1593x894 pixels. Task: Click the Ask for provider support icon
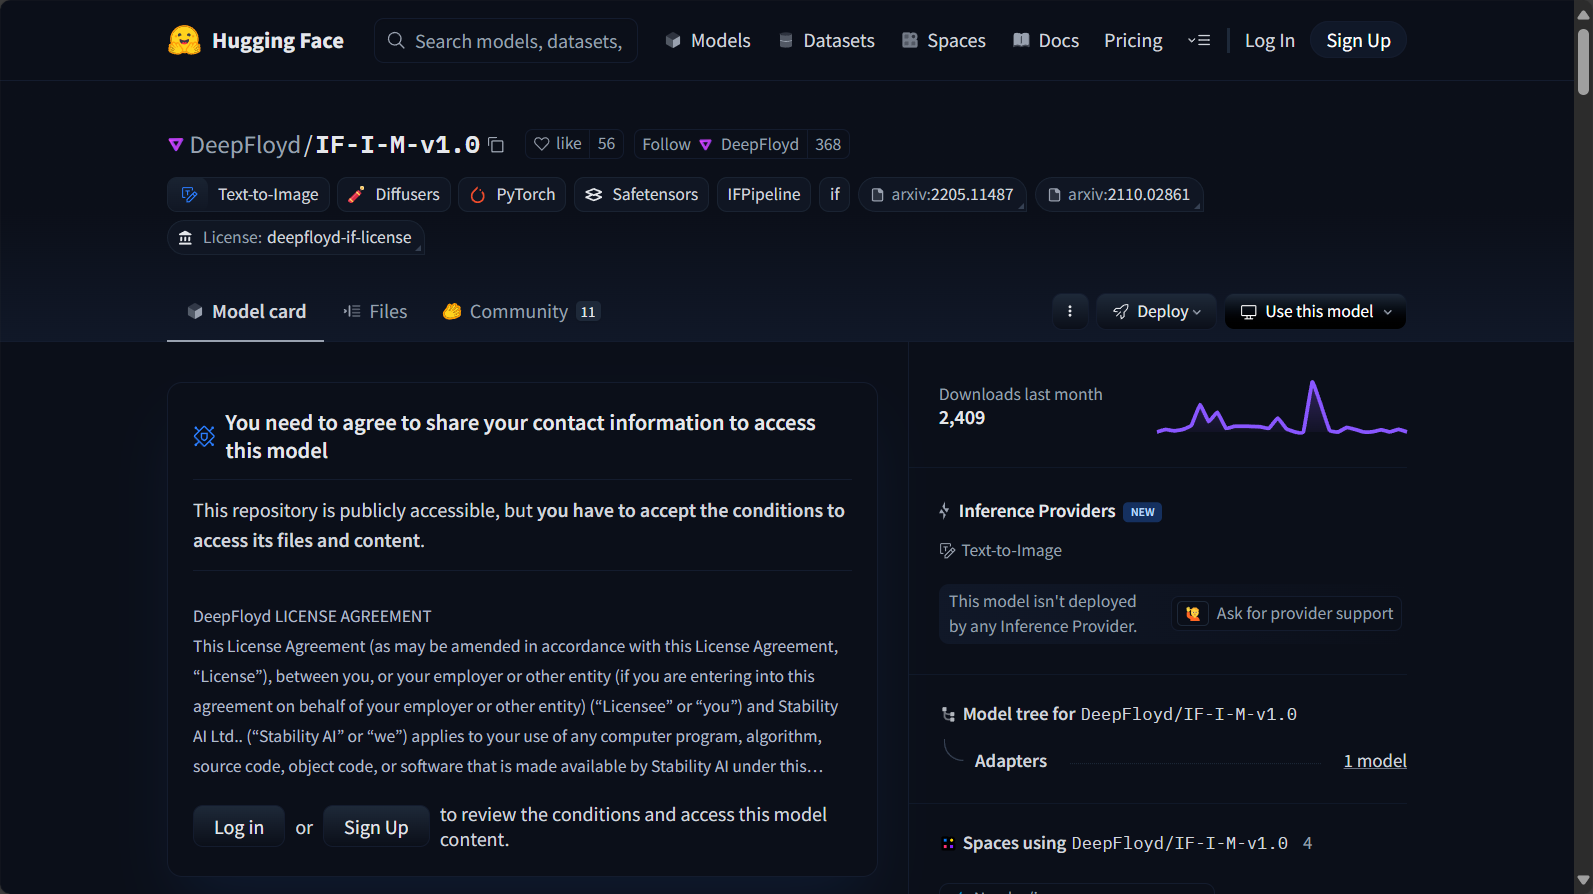pos(1193,614)
